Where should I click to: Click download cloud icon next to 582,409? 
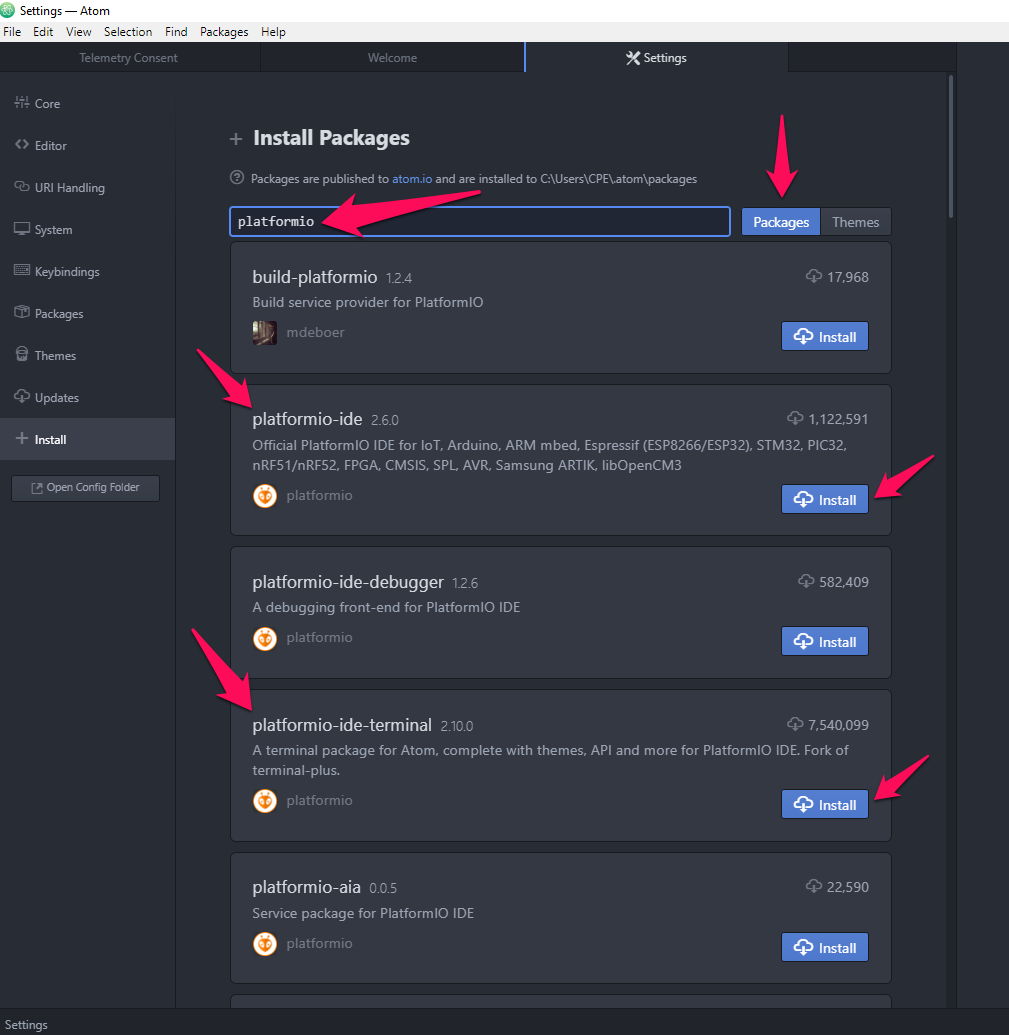(x=806, y=581)
